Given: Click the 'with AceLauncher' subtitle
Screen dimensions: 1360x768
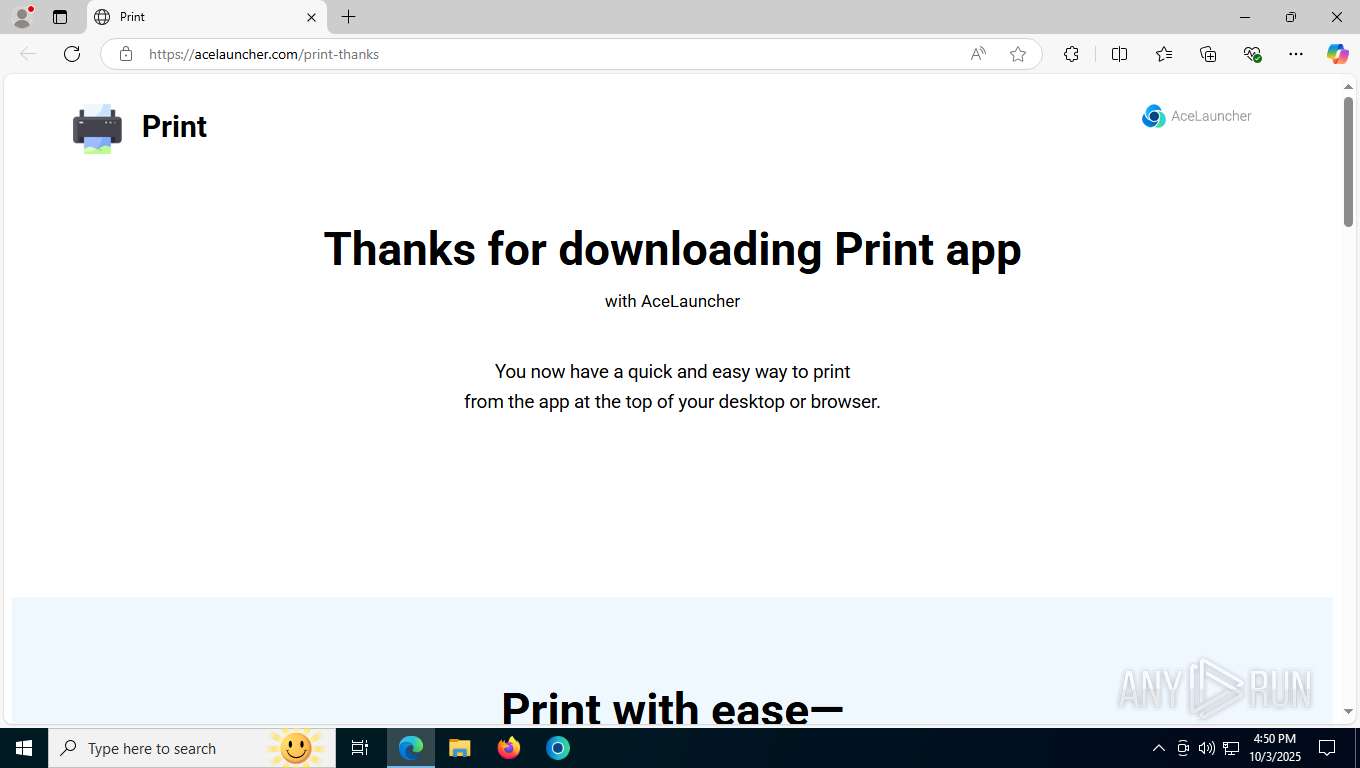Looking at the screenshot, I should click(672, 301).
